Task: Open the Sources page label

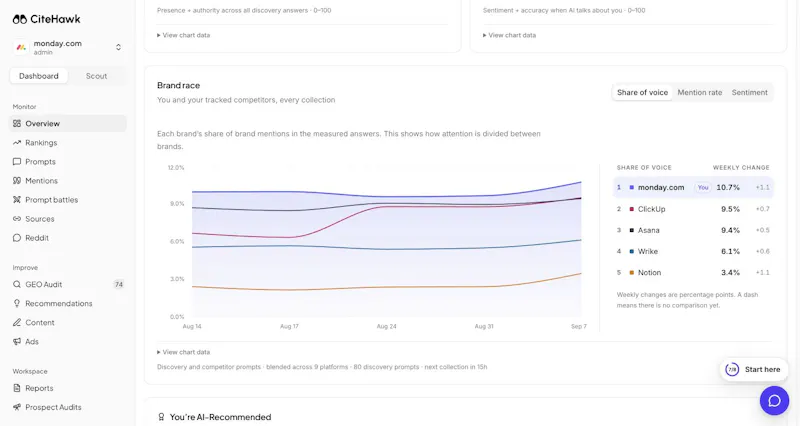Action: (40, 219)
